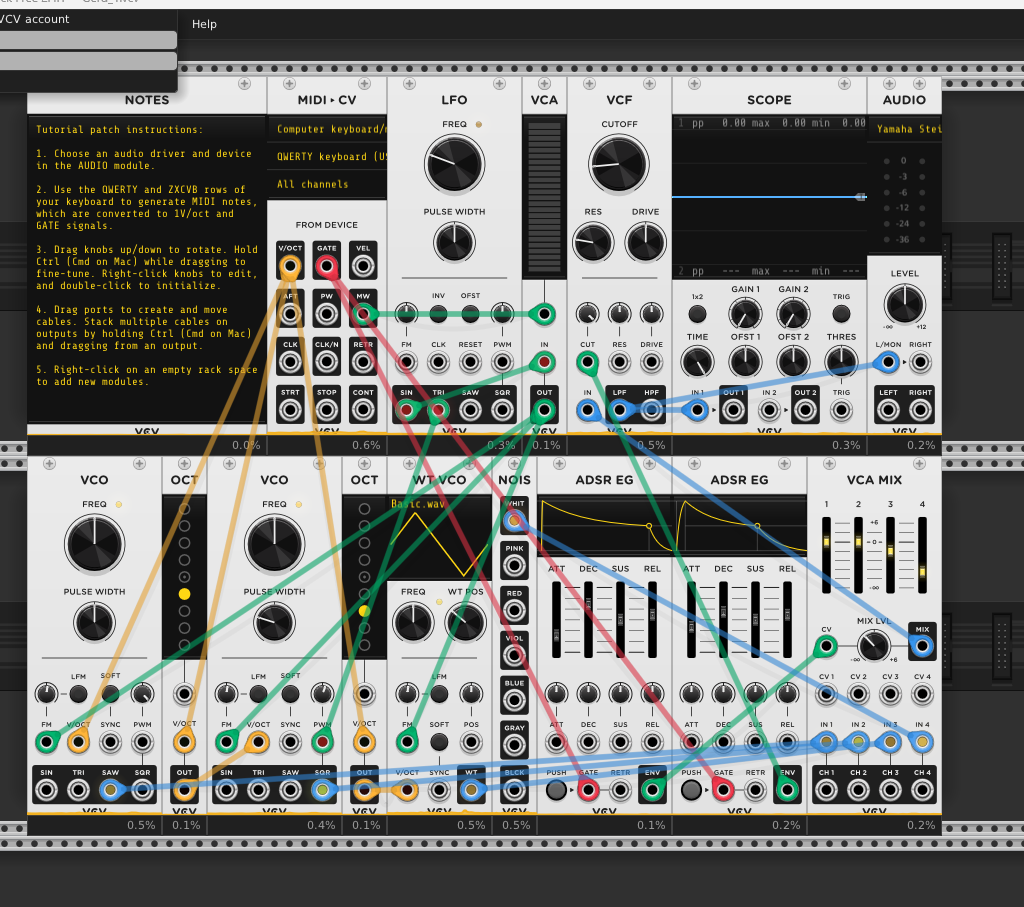Open the Yamaha audio device selector
This screenshot has height=907, width=1024.
[x=904, y=129]
